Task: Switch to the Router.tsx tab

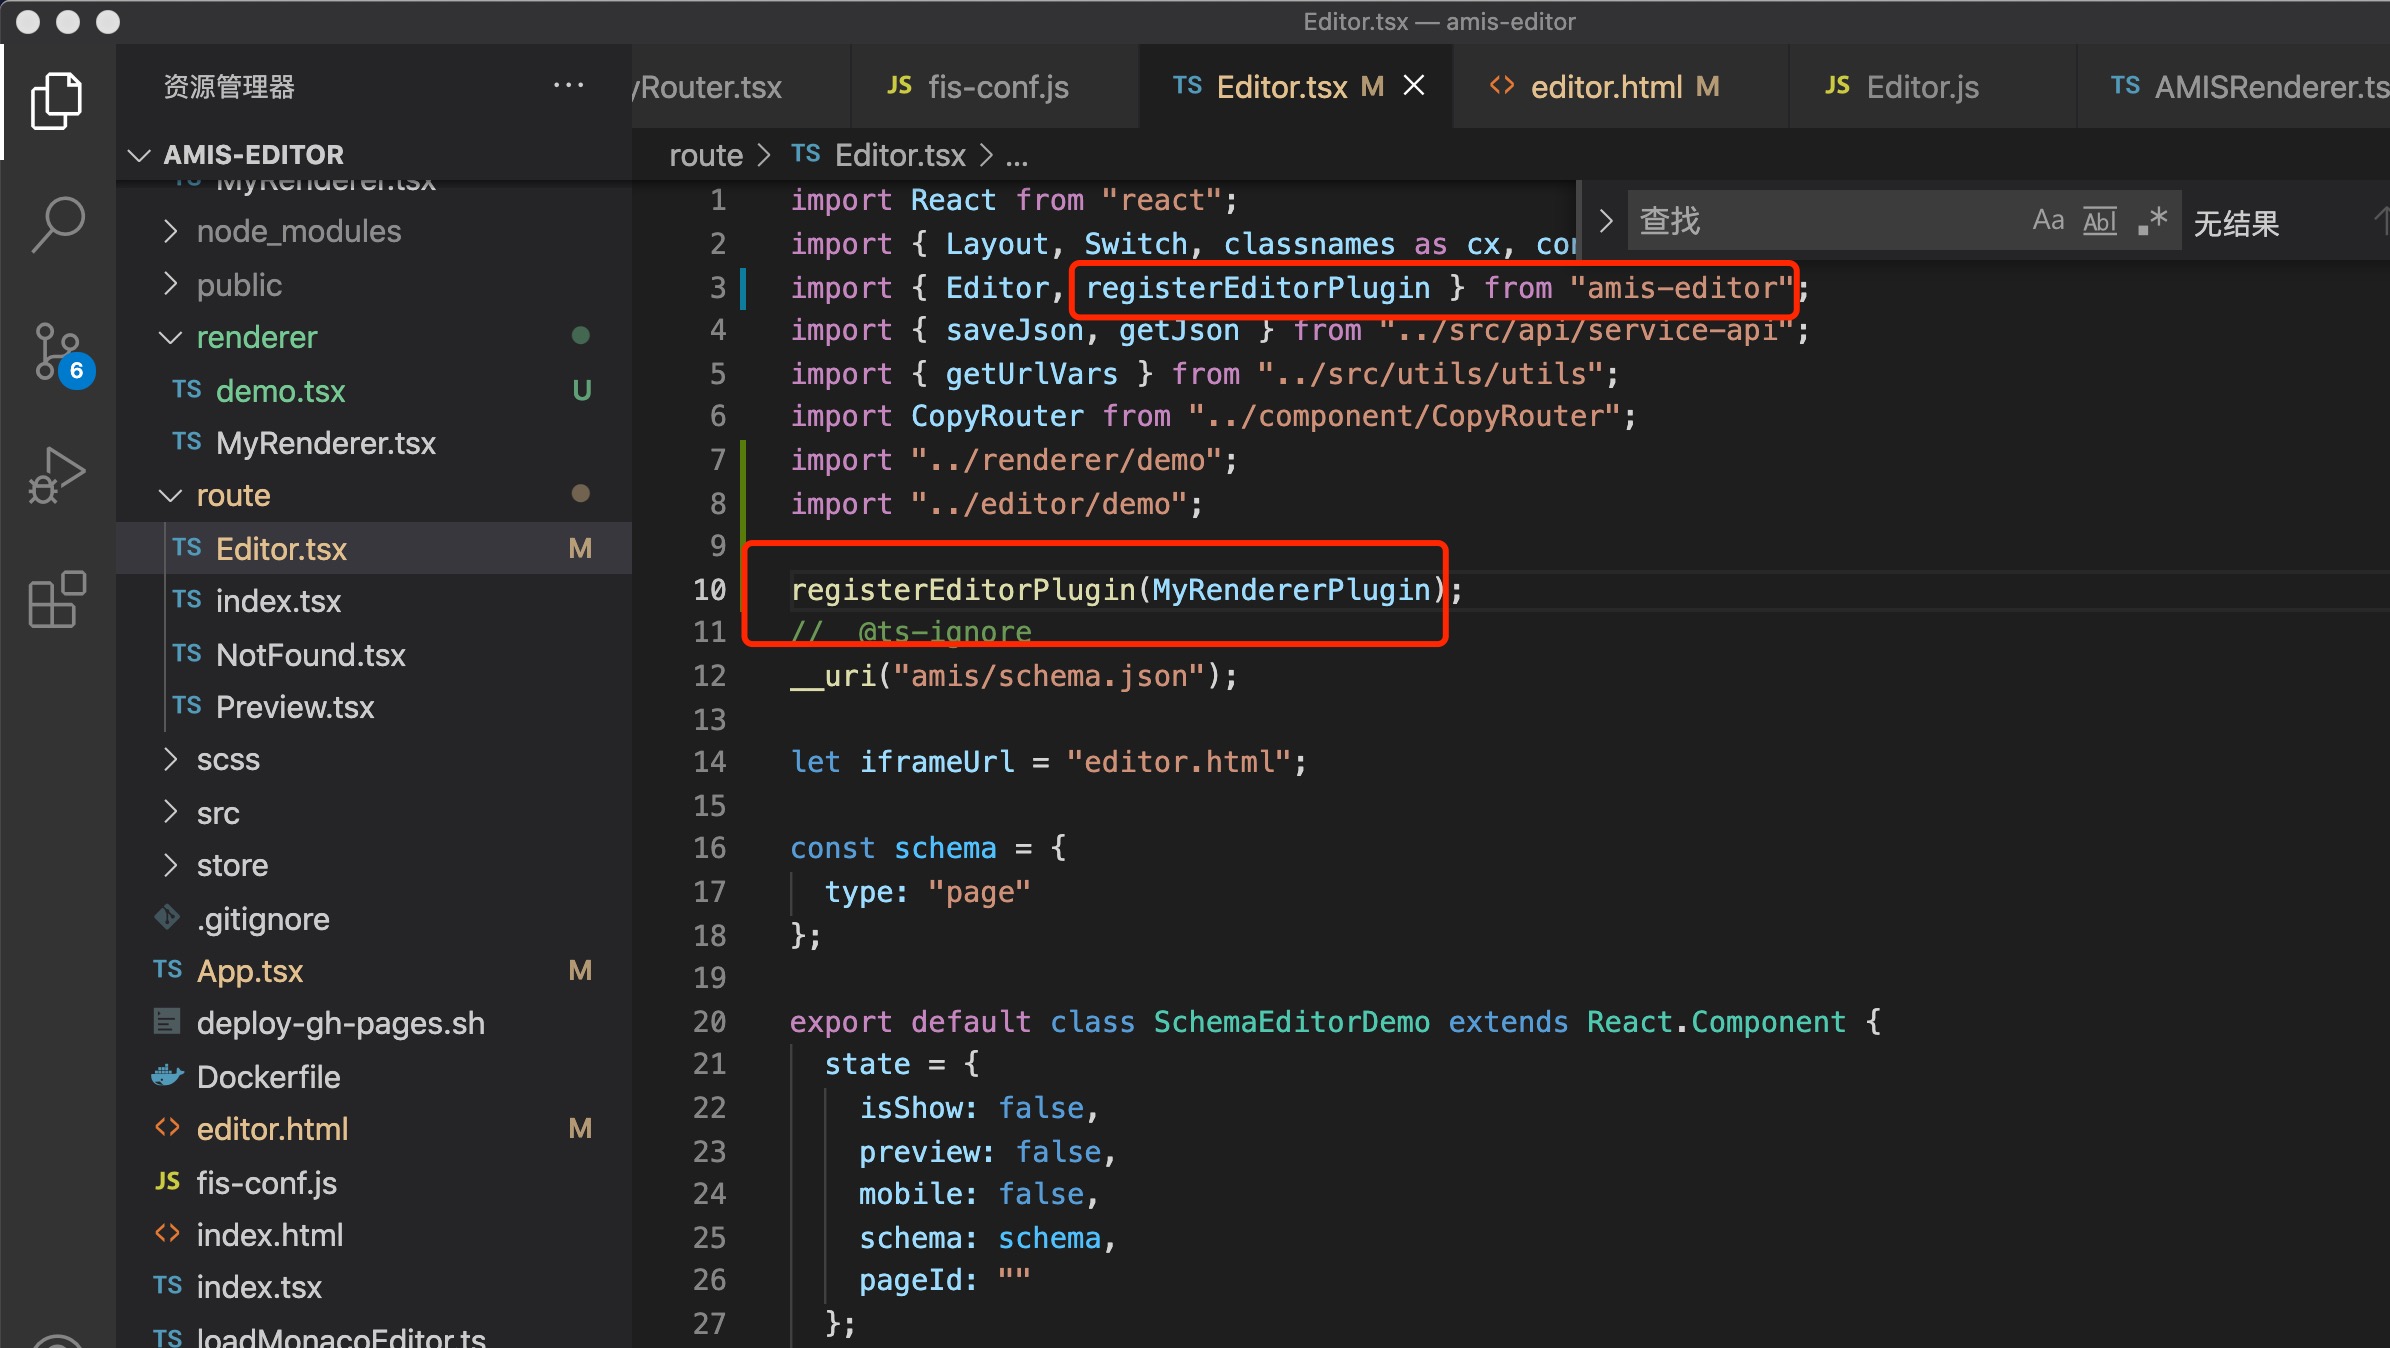Action: 740,86
